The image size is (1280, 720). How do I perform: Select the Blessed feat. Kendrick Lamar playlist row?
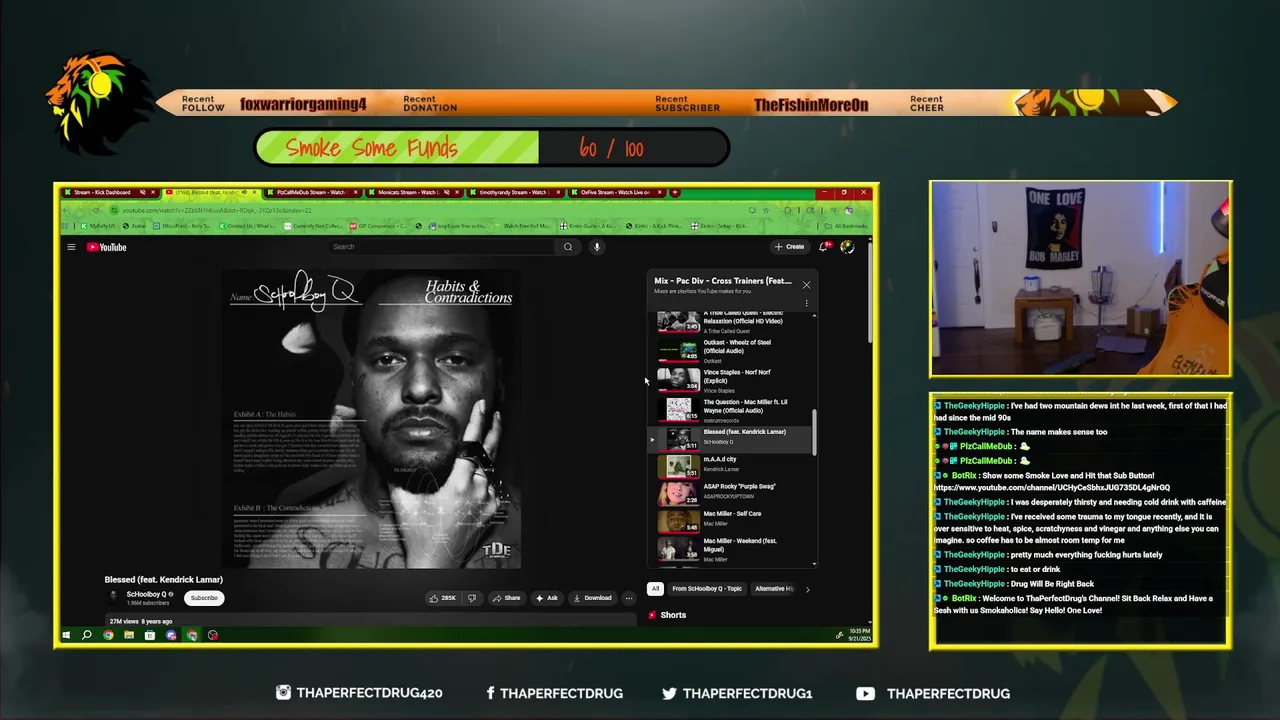(730, 438)
